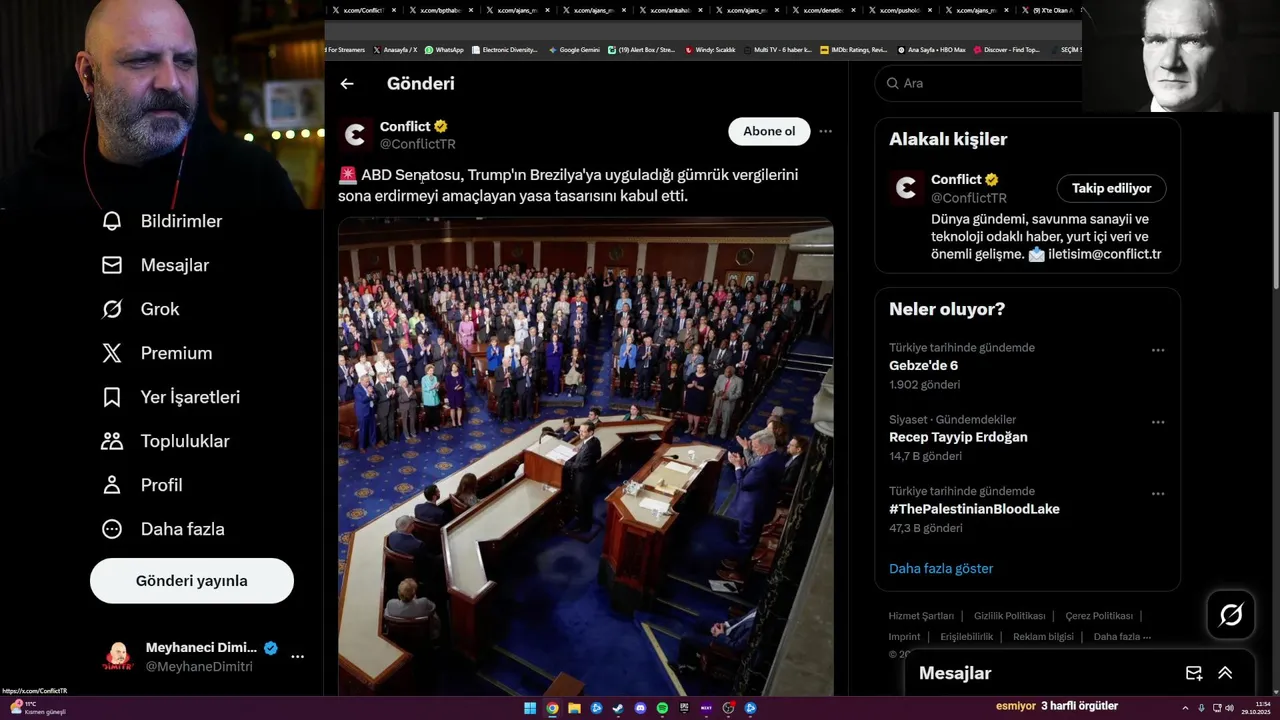Open the Profil person icon
Image resolution: width=1280 pixels, height=720 pixels.
point(112,485)
